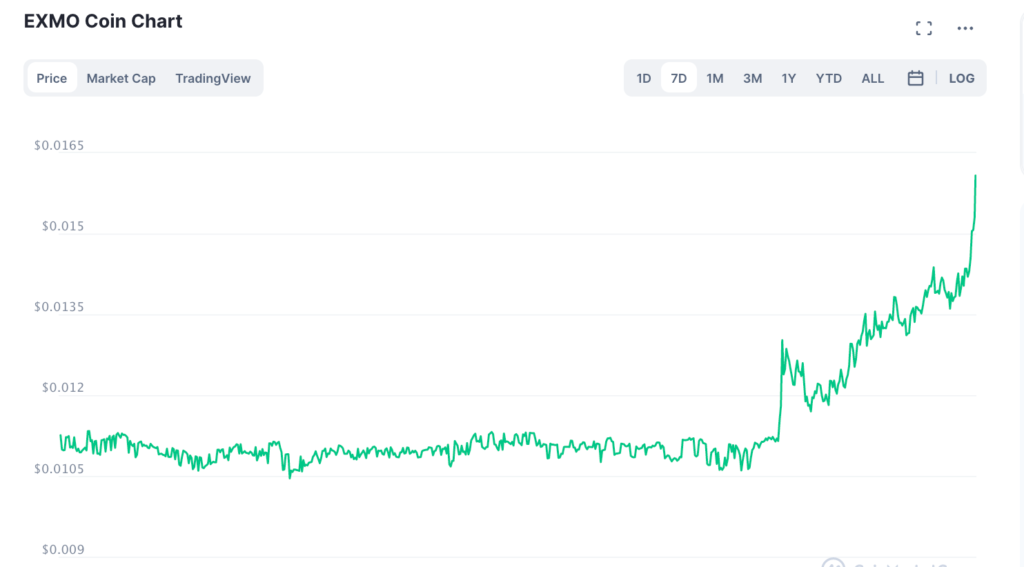Click the $0.009 axis label
Screen dimensions: 1024x567
[x=63, y=550]
